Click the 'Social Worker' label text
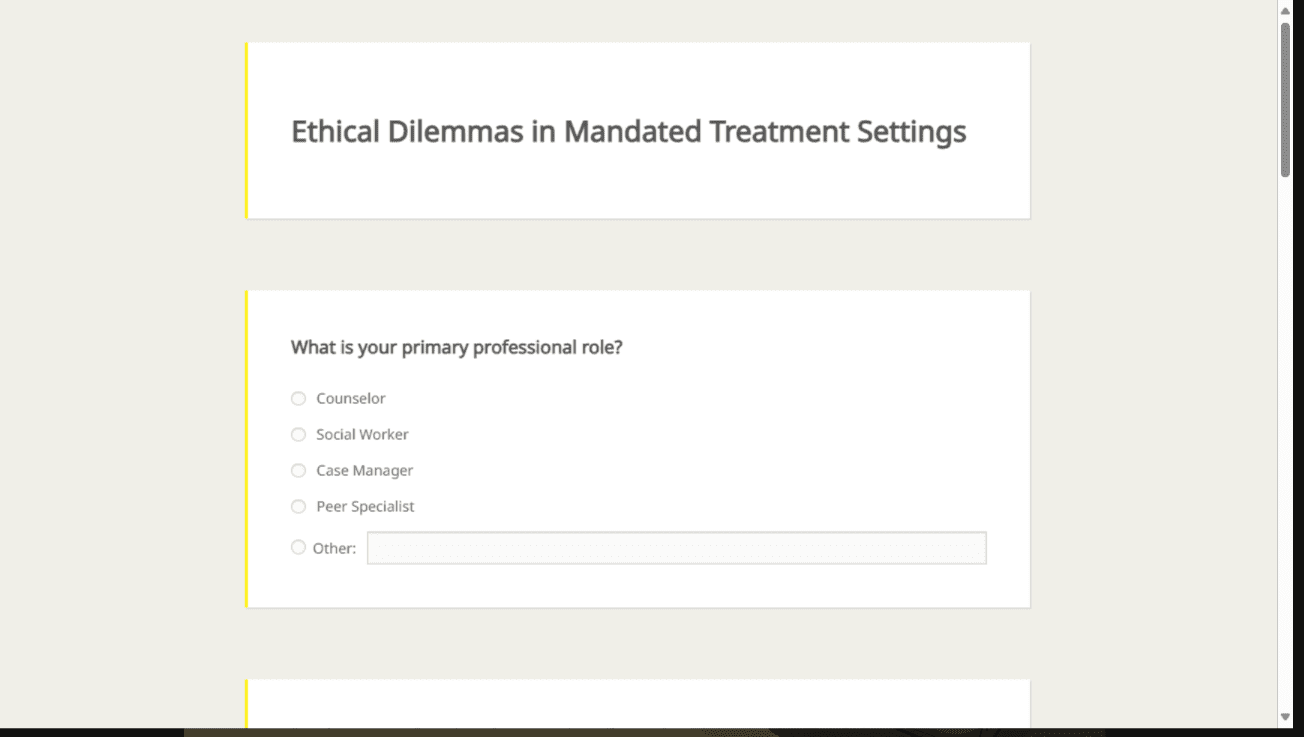Screen dimensions: 1304x737 click(x=362, y=435)
